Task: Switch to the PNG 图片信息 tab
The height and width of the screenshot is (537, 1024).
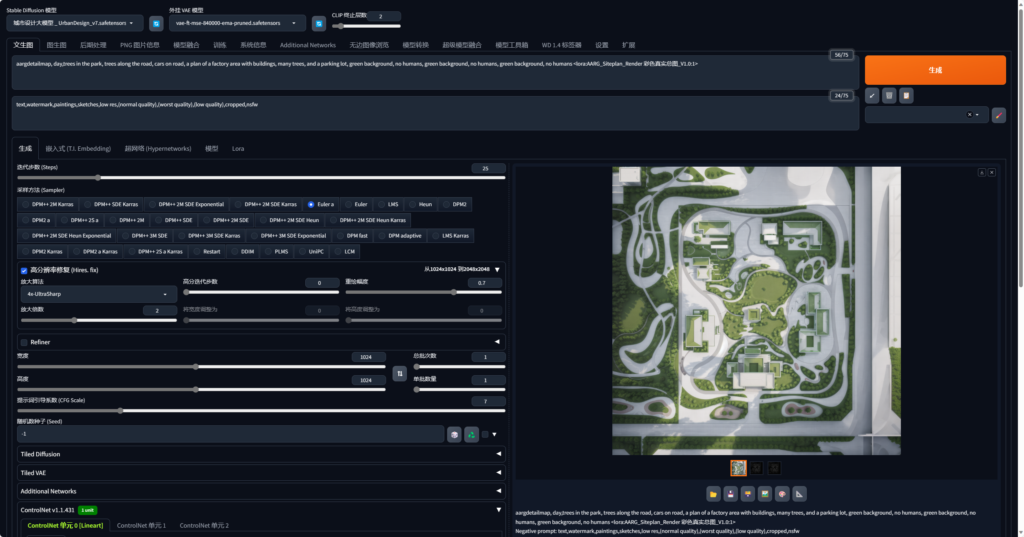Action: [x=139, y=45]
